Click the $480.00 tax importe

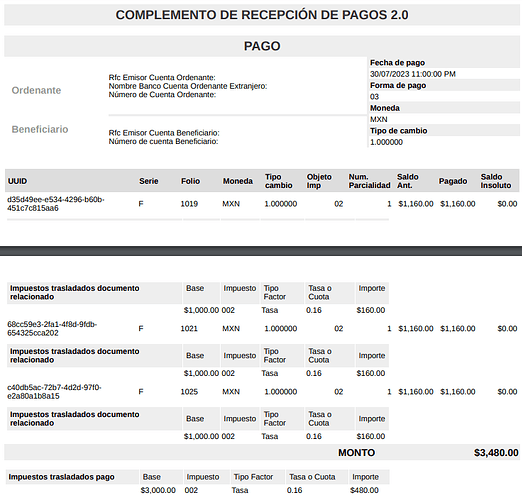click(x=364, y=490)
